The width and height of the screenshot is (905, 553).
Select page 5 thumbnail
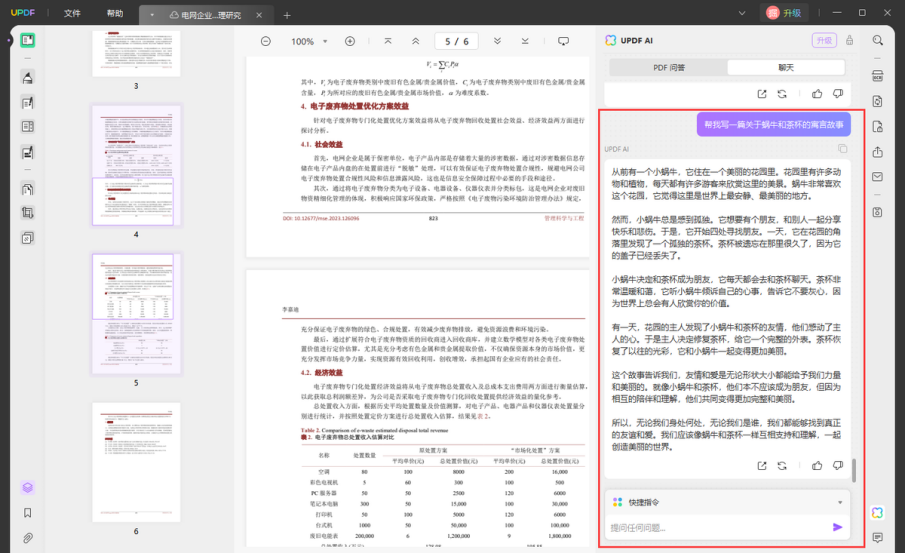coord(136,313)
